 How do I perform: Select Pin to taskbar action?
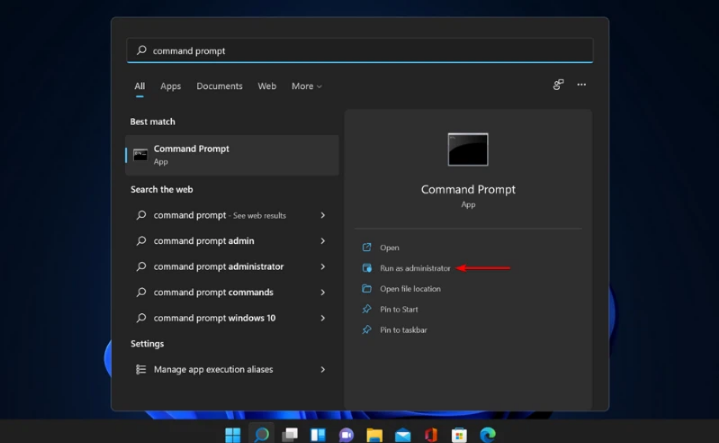(x=403, y=330)
